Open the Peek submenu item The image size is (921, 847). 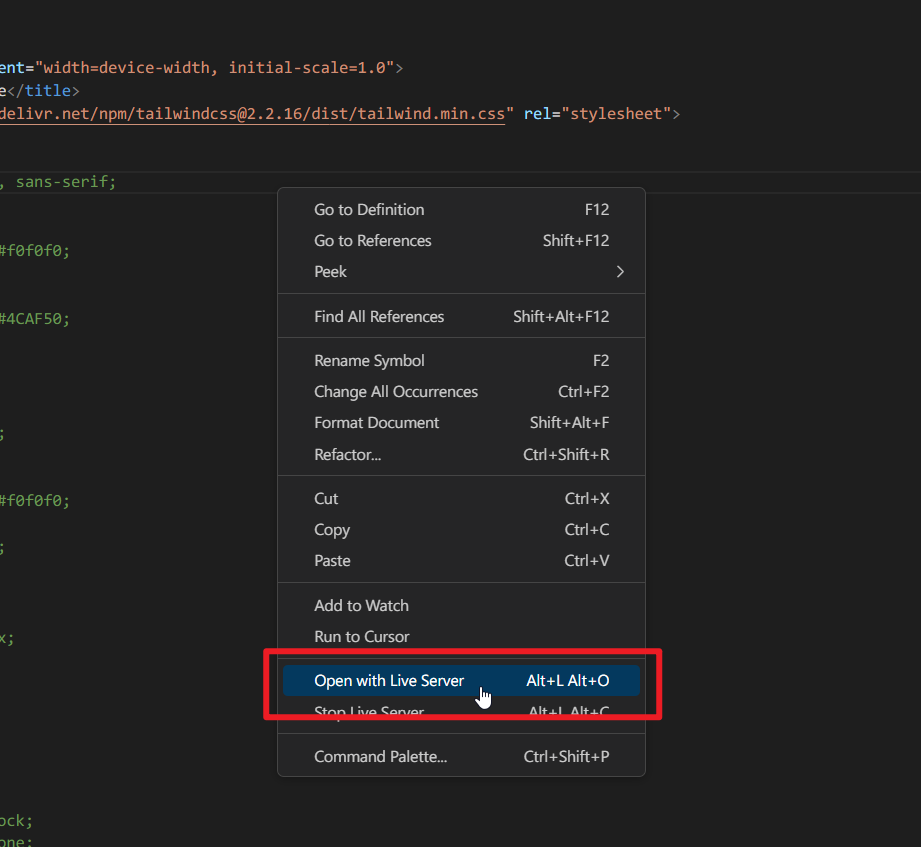[x=331, y=272]
